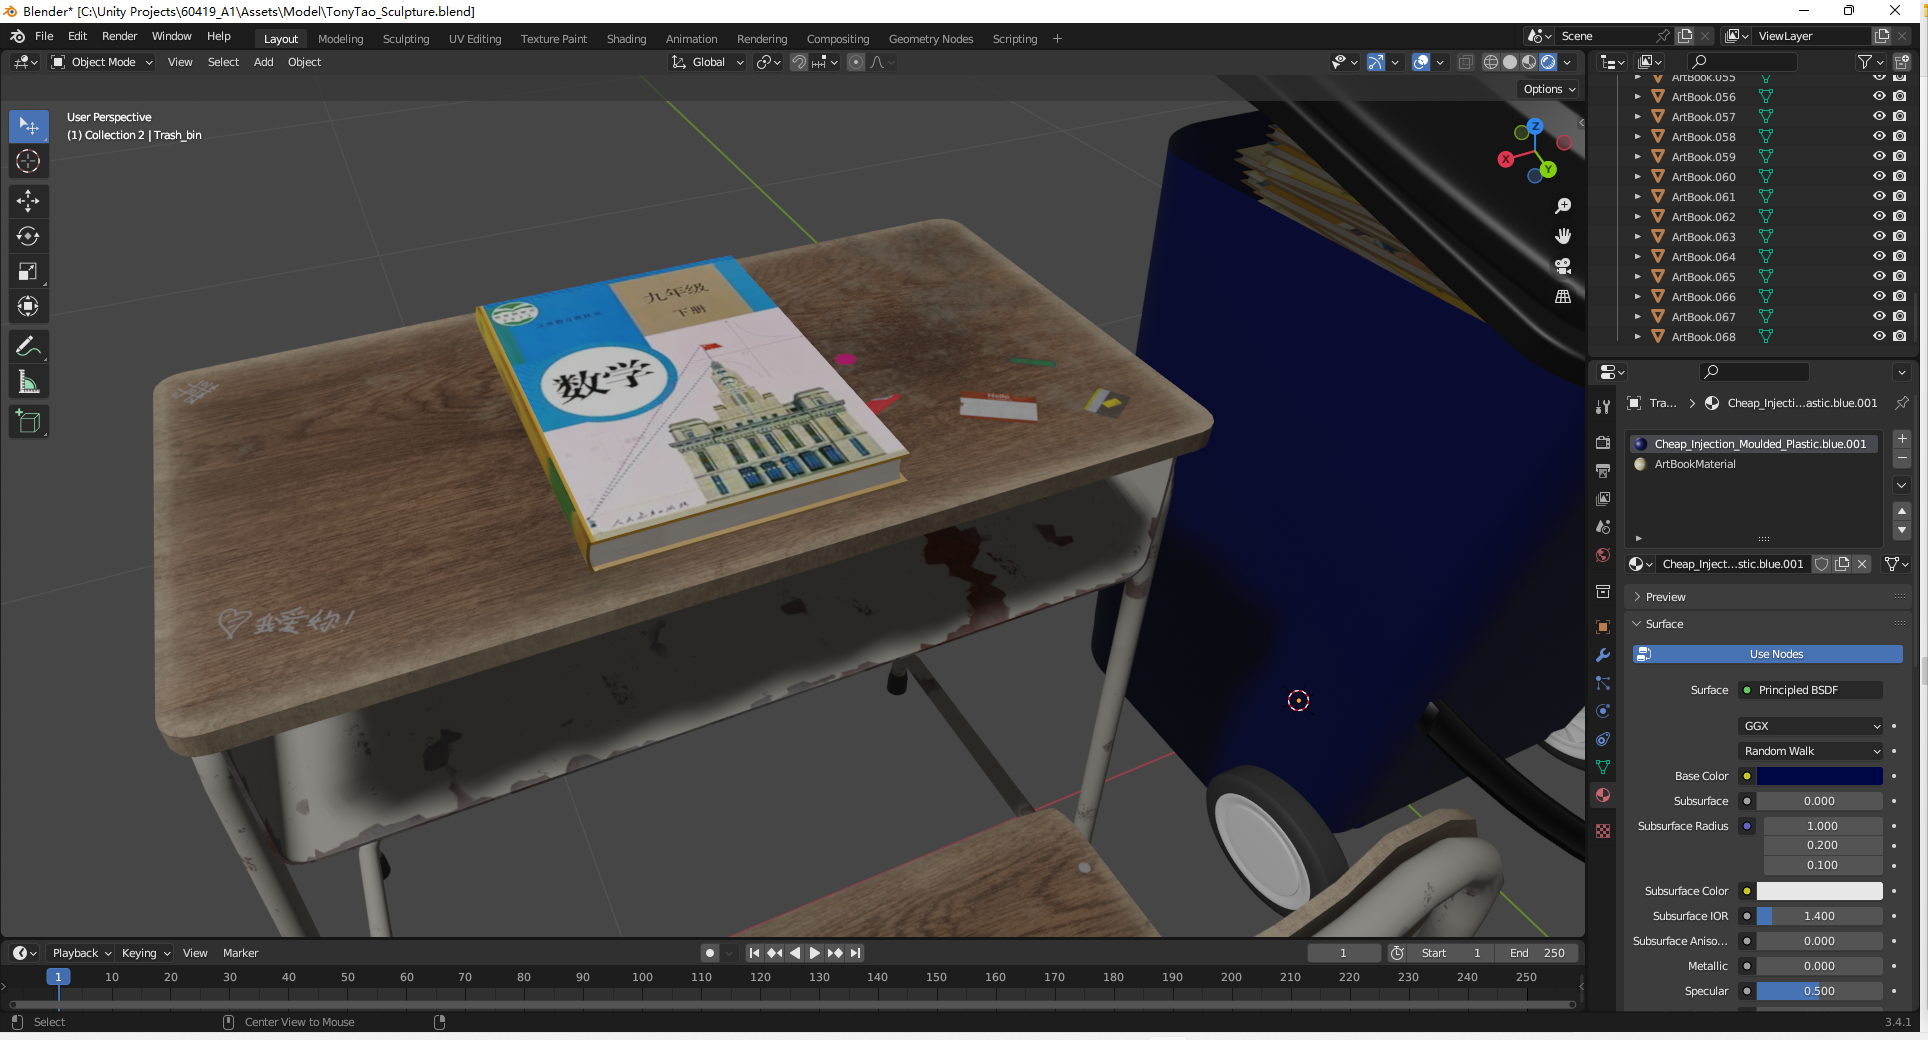Select the Scale tool
The image size is (1928, 1040).
point(28,272)
